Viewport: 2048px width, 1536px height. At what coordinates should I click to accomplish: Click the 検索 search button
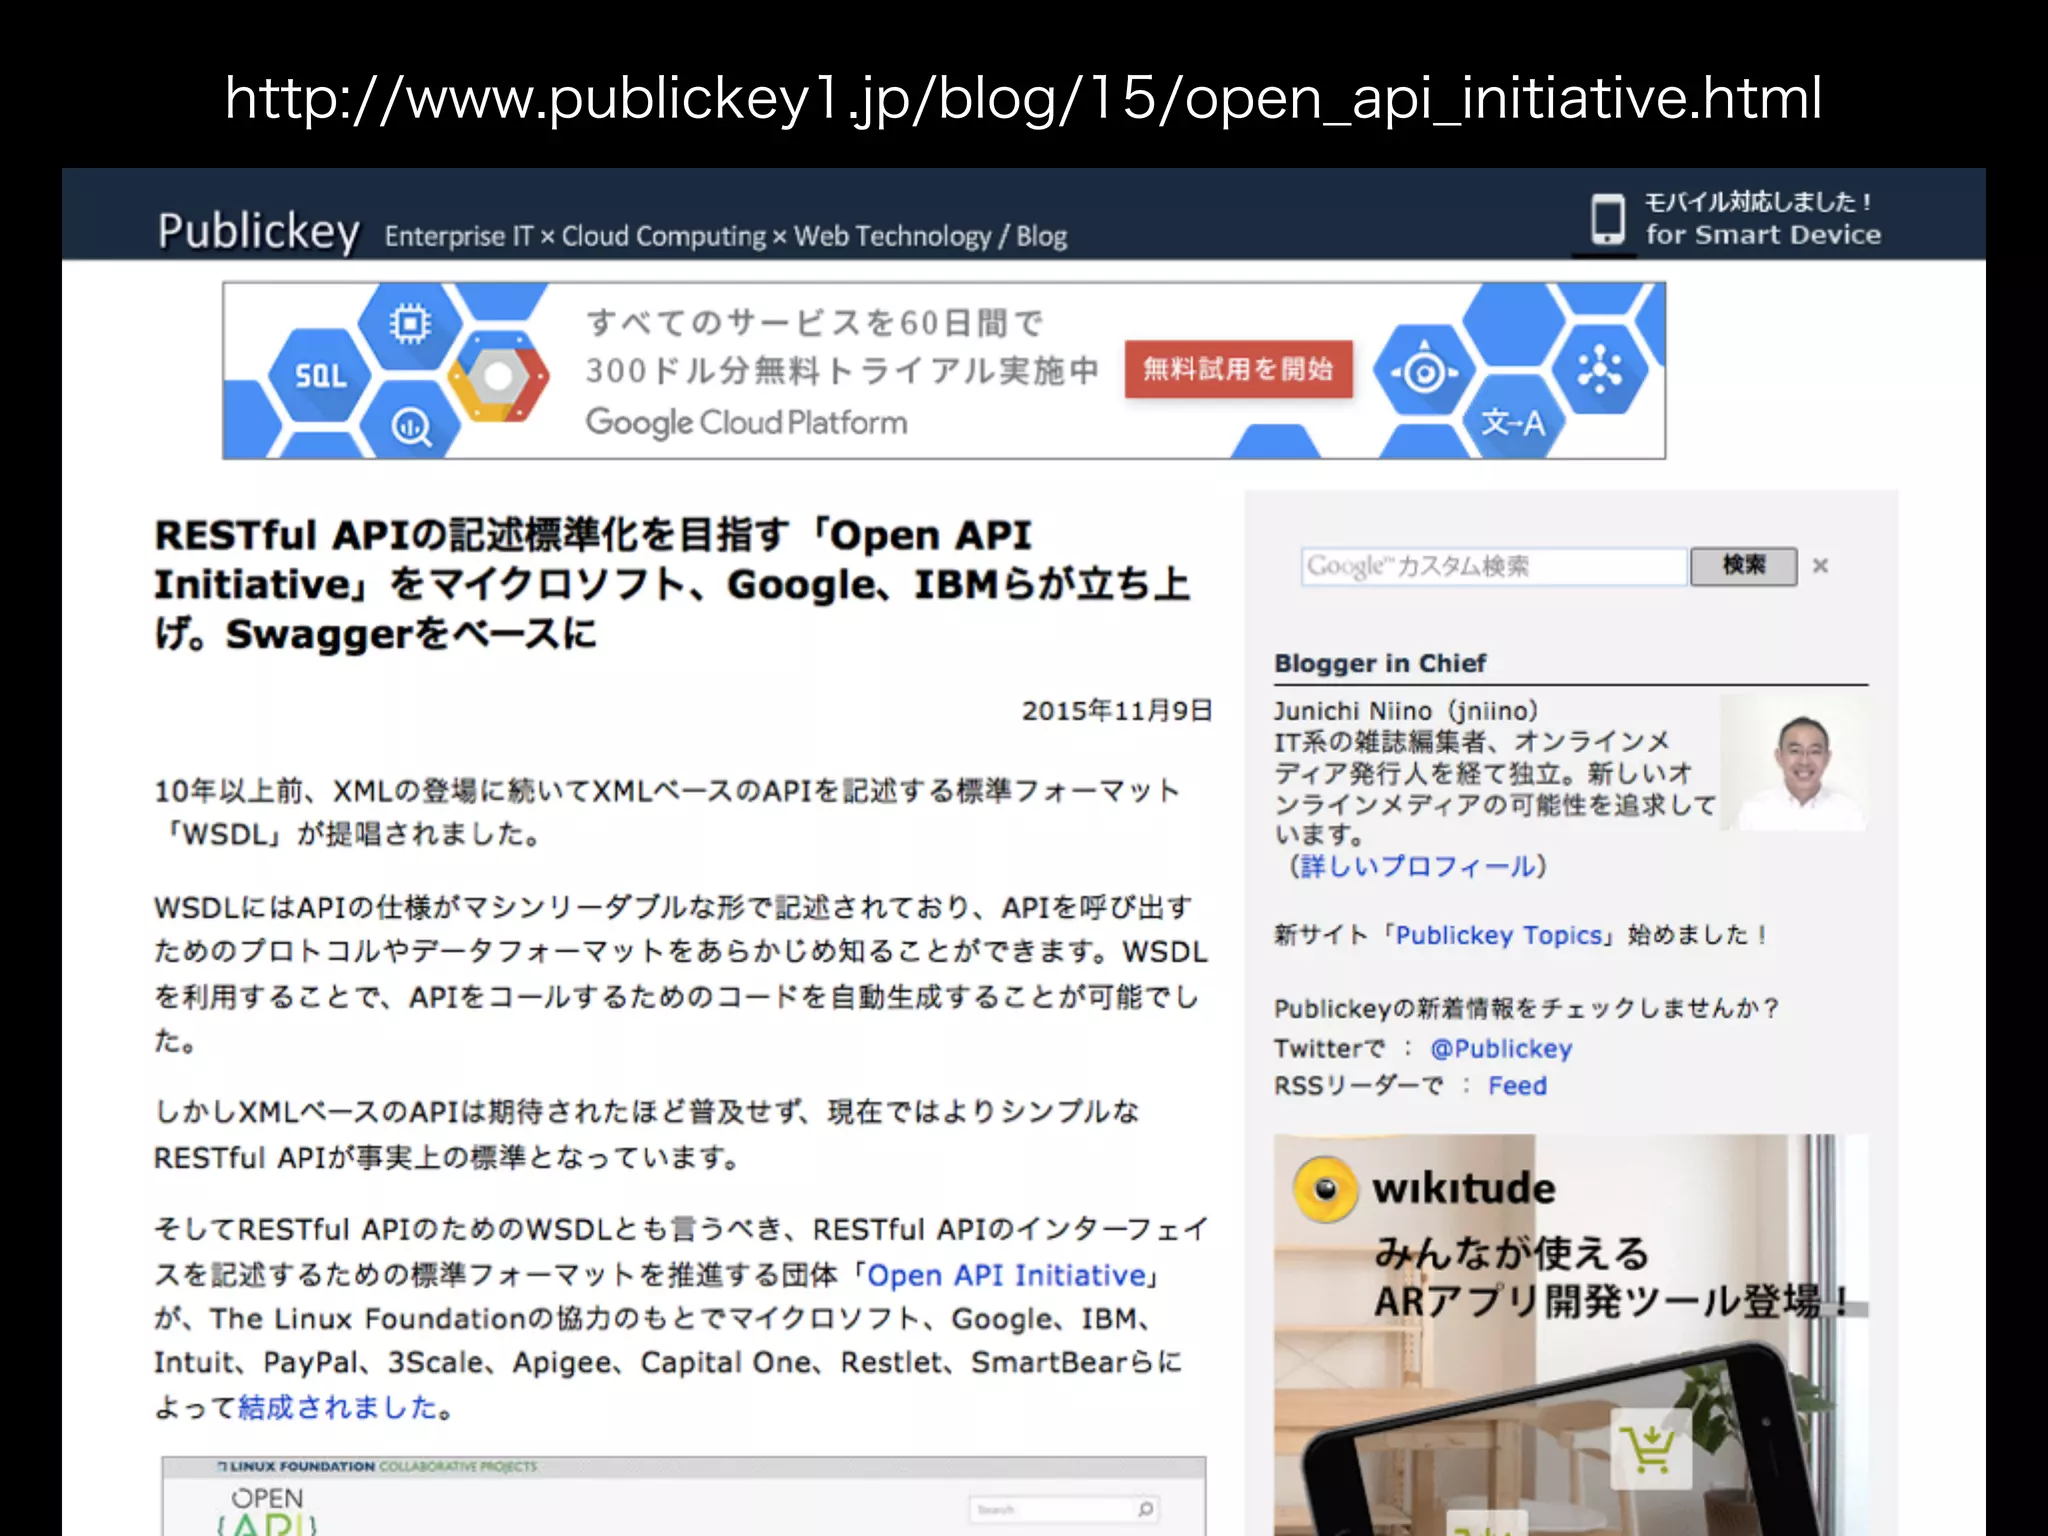click(1744, 566)
